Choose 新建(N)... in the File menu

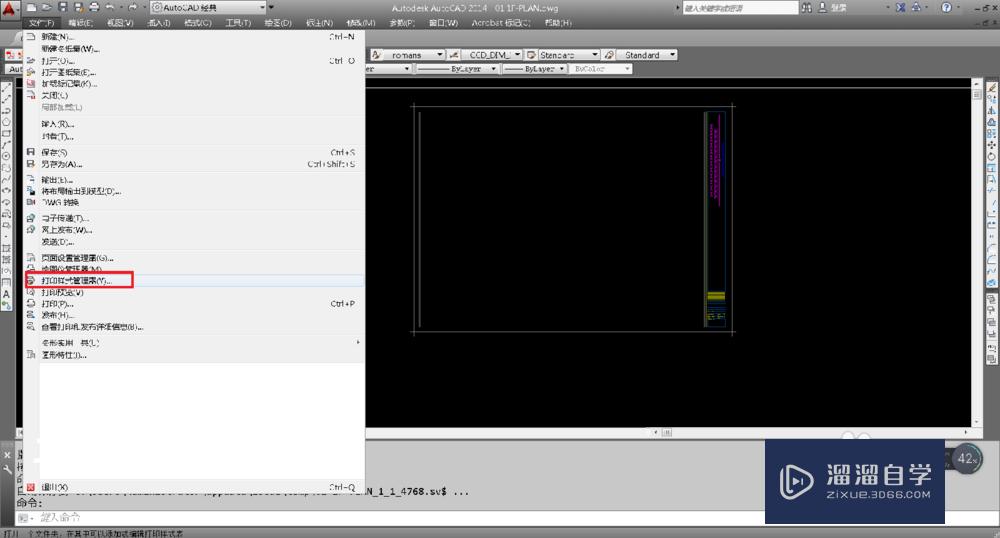[x=195, y=37]
